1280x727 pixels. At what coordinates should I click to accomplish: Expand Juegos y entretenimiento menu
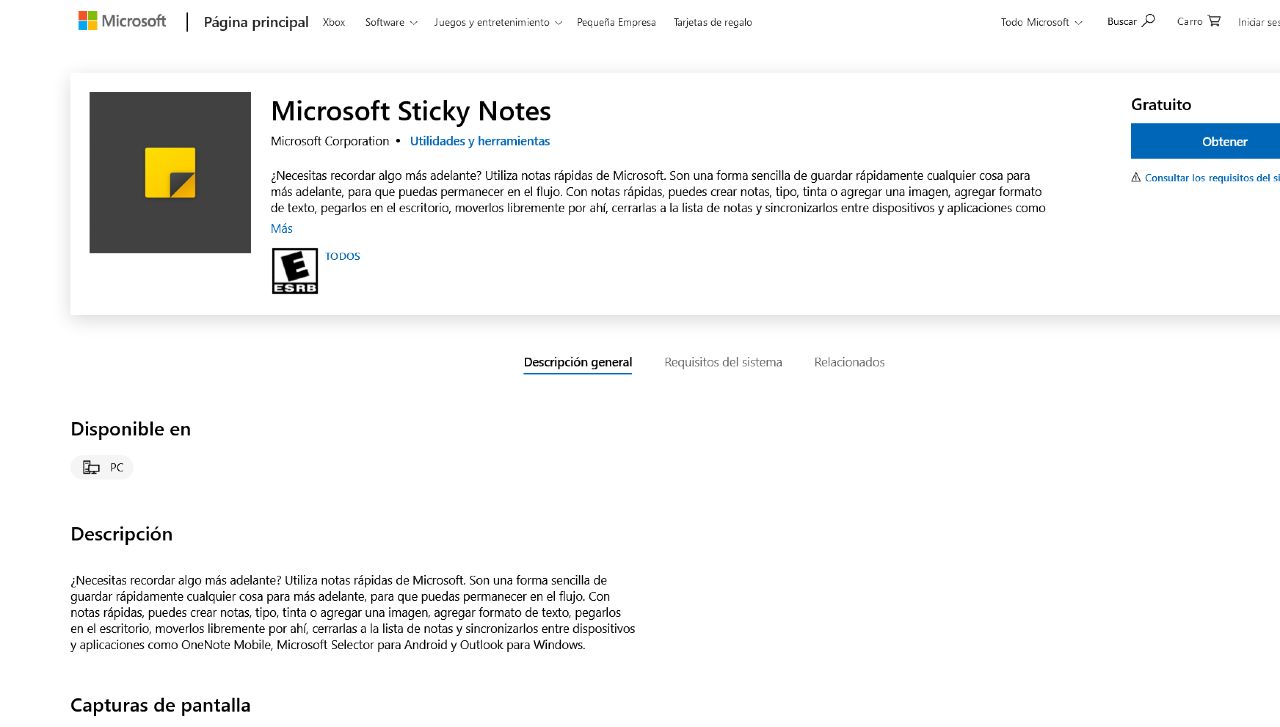[497, 22]
